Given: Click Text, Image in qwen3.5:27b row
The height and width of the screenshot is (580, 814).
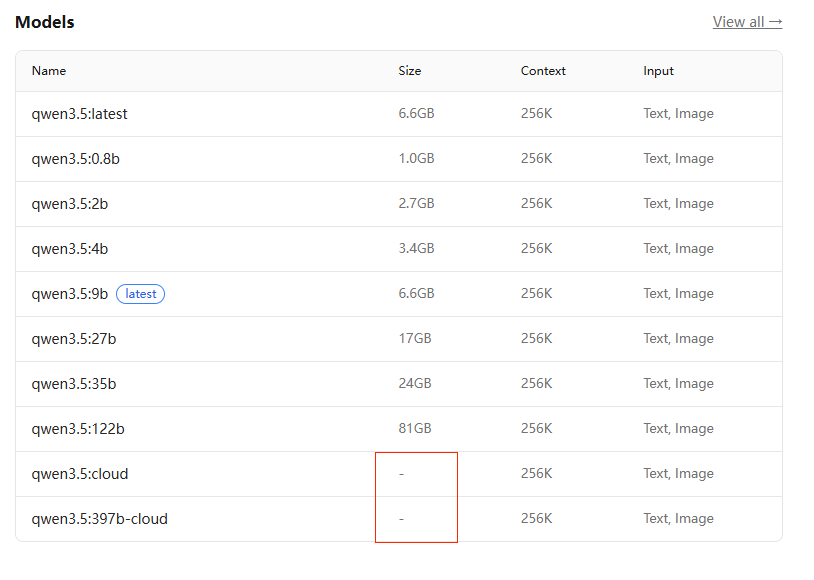Looking at the screenshot, I should pyautogui.click(x=678, y=339).
